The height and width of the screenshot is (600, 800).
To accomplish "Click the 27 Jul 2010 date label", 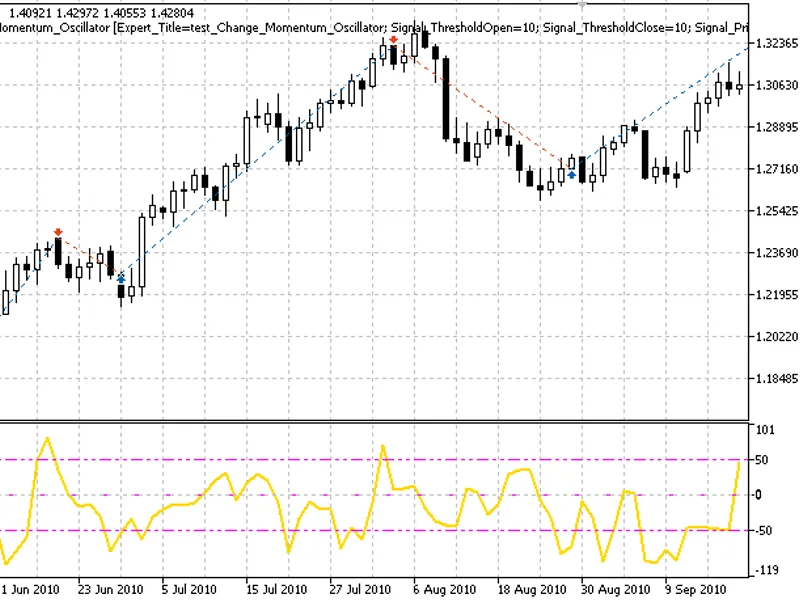I will 360,589.
